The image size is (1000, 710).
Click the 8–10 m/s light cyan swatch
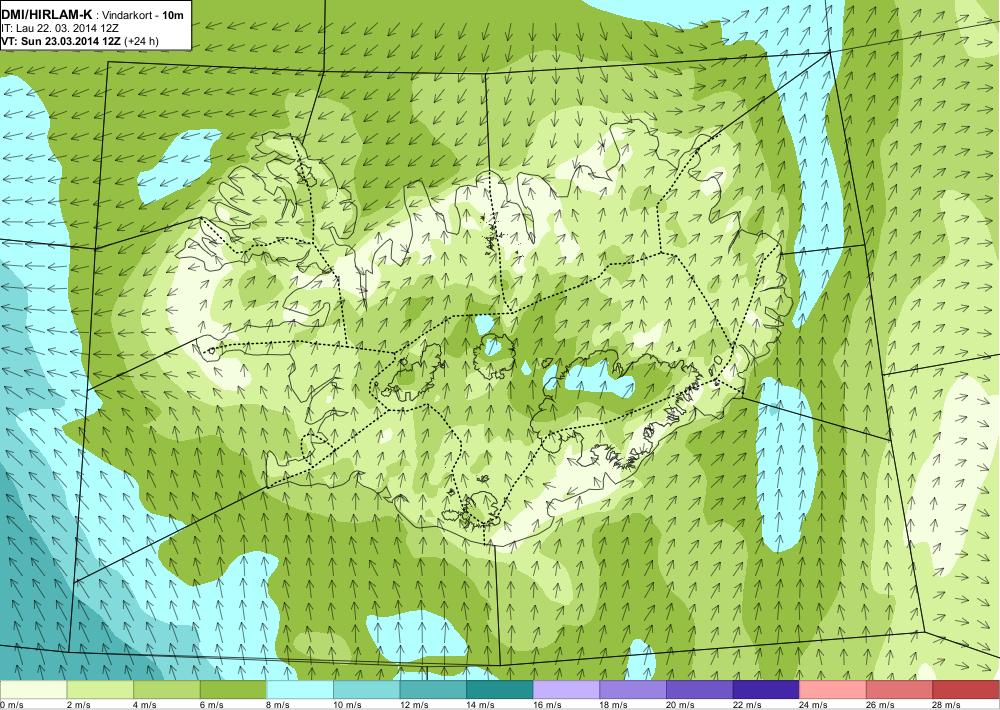tap(300, 690)
